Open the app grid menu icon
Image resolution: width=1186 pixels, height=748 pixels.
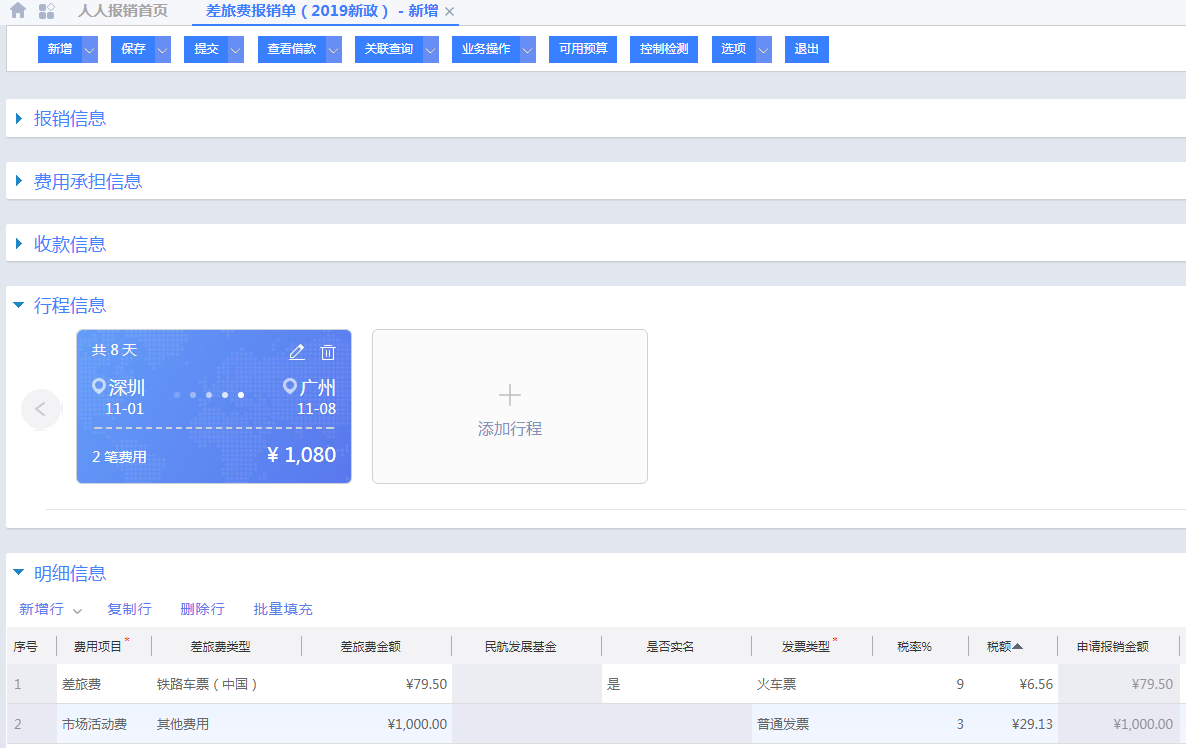point(47,11)
